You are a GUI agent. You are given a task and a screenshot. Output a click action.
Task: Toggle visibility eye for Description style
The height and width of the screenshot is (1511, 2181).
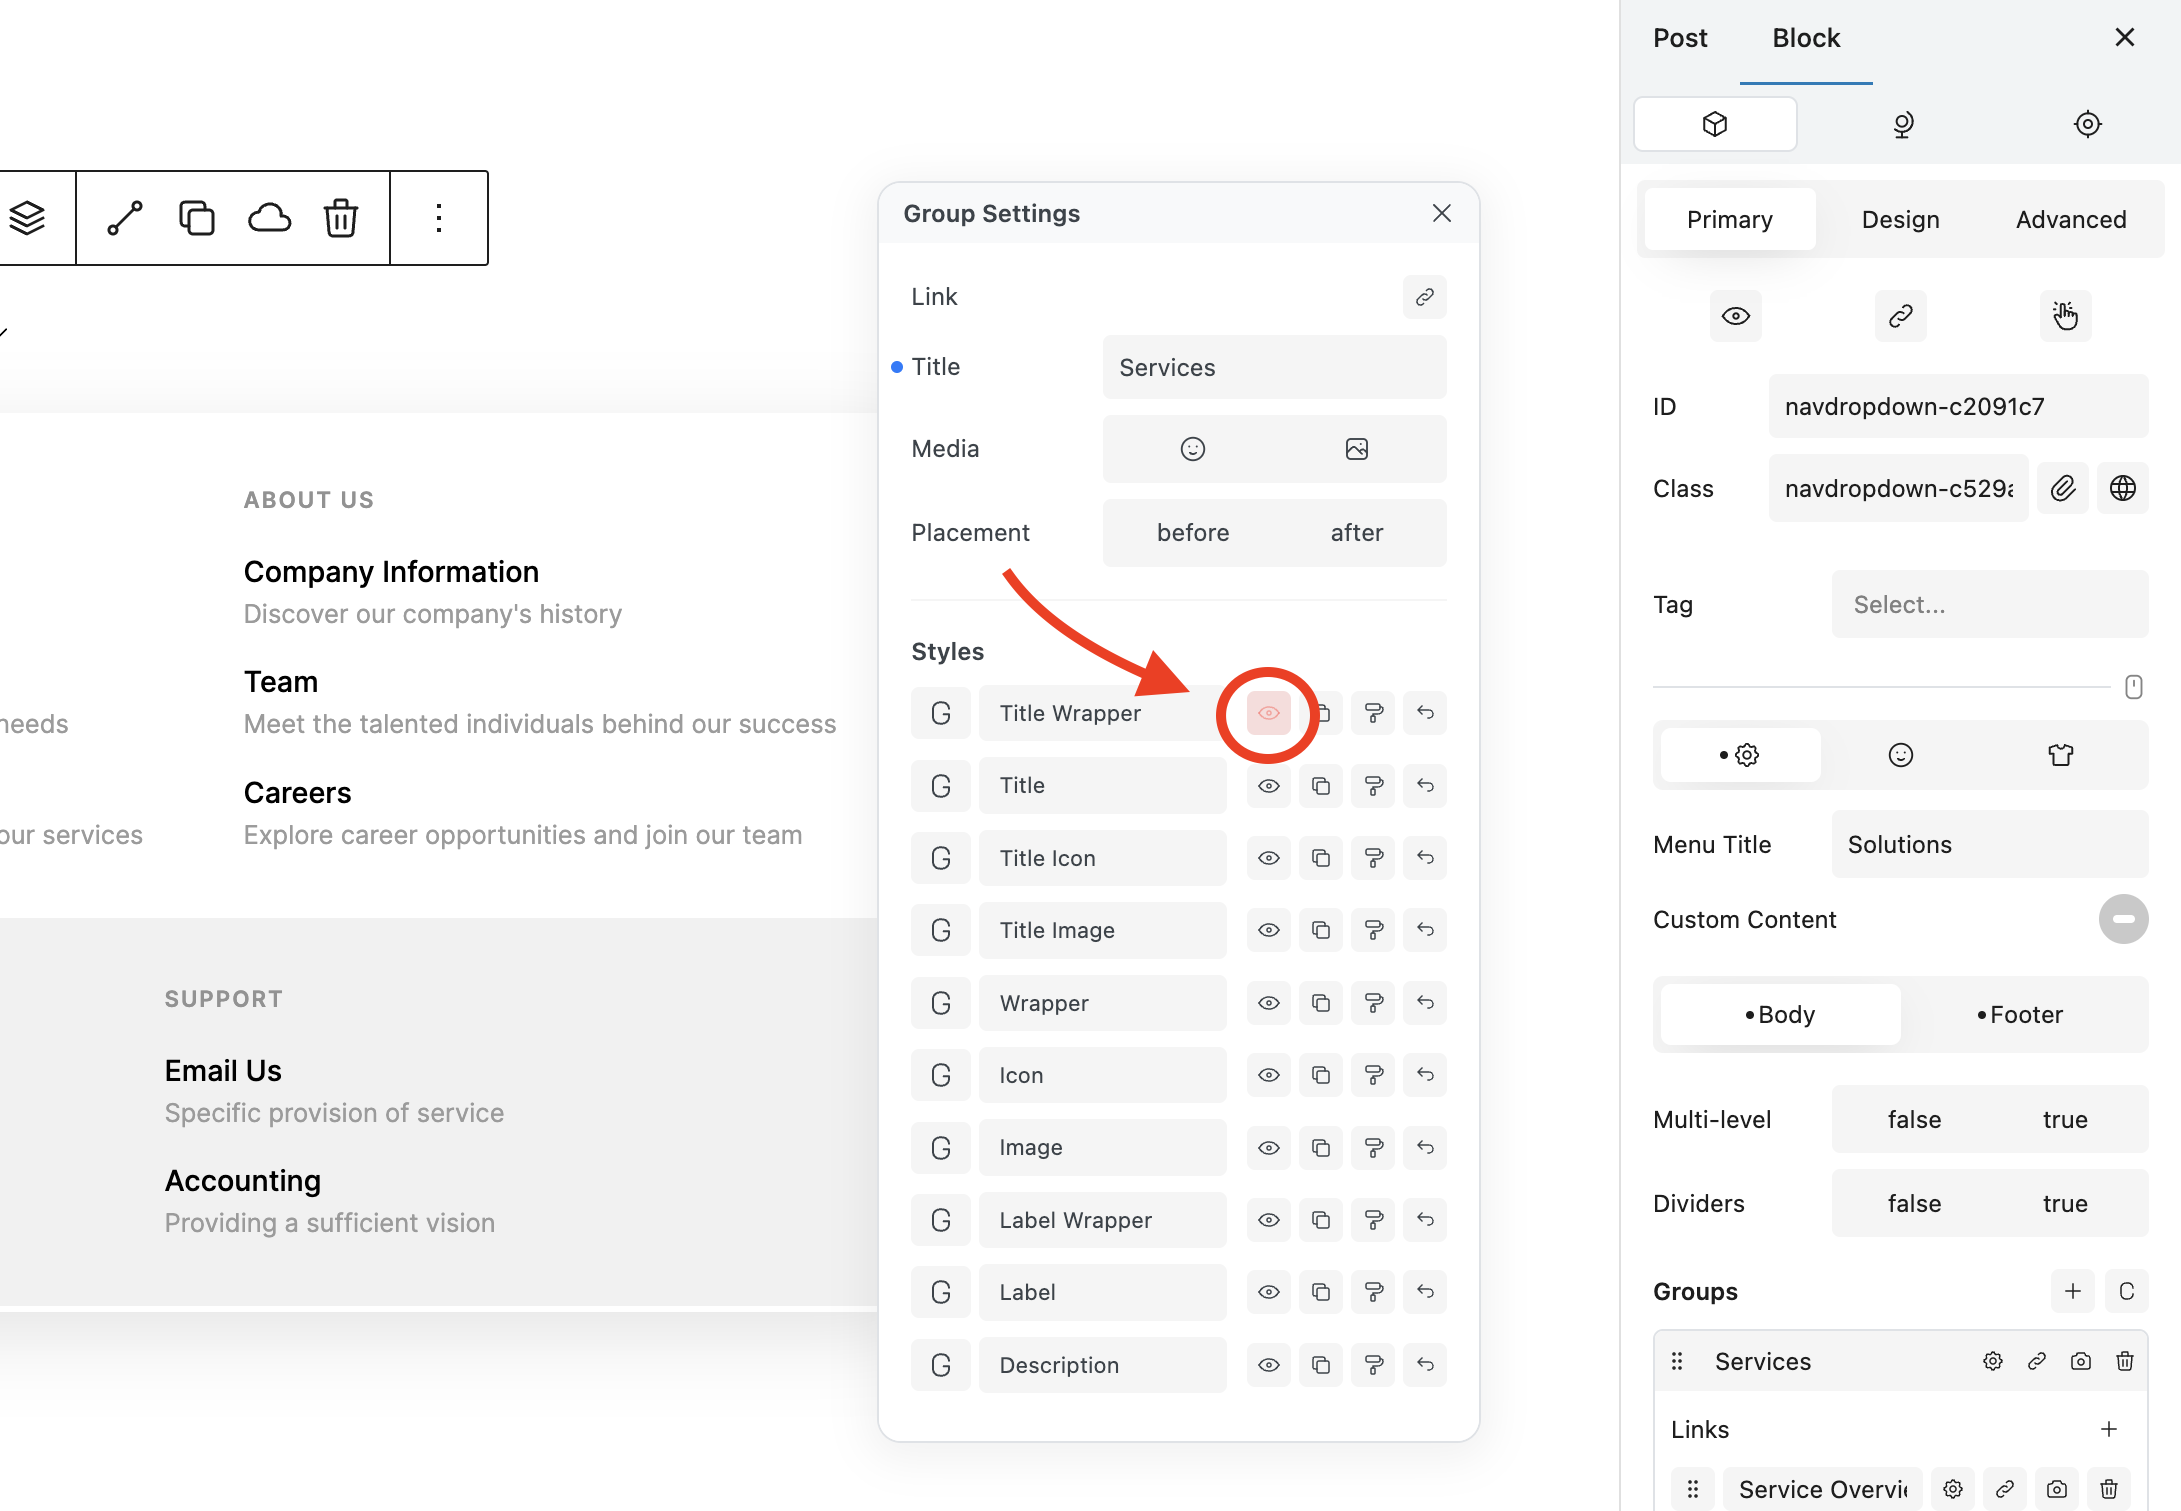(x=1268, y=1364)
